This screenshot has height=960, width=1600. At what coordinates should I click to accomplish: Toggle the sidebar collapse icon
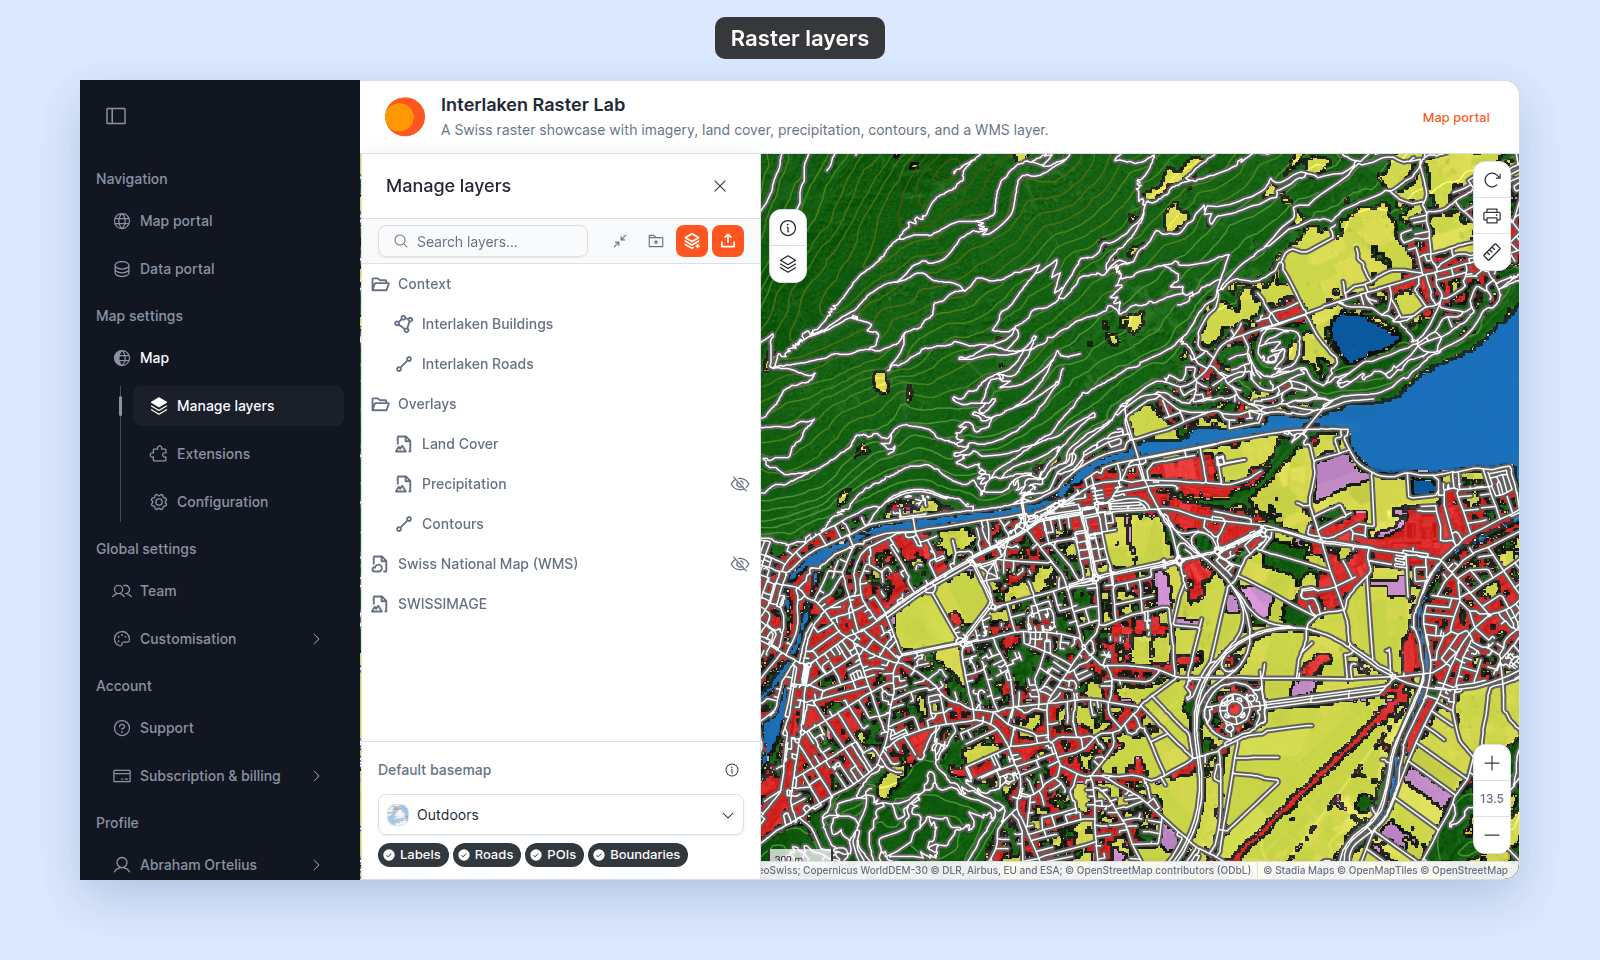[x=116, y=116]
